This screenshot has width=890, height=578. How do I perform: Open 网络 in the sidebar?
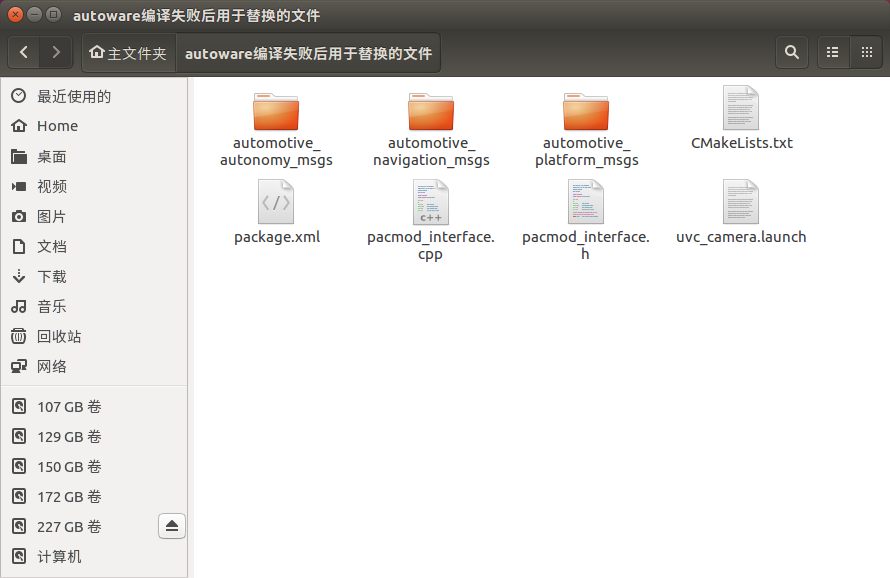(x=94, y=367)
